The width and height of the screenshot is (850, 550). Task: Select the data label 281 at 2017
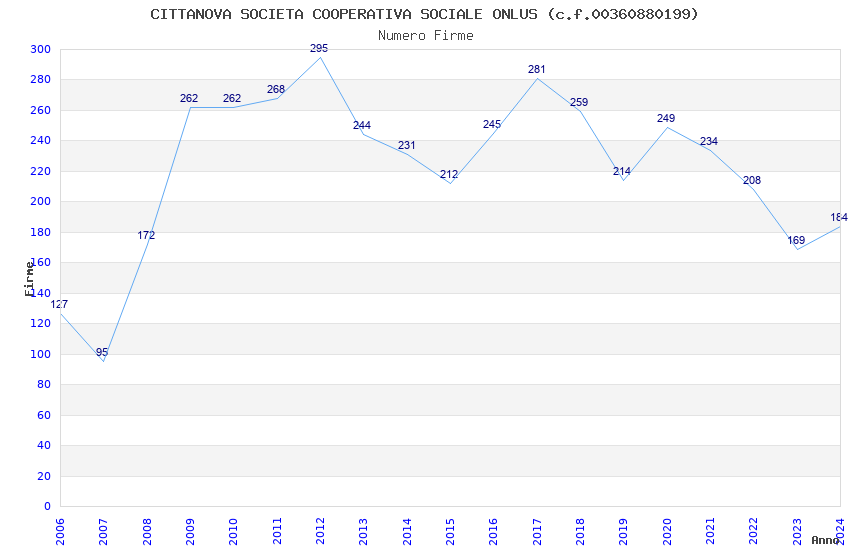coord(536,69)
